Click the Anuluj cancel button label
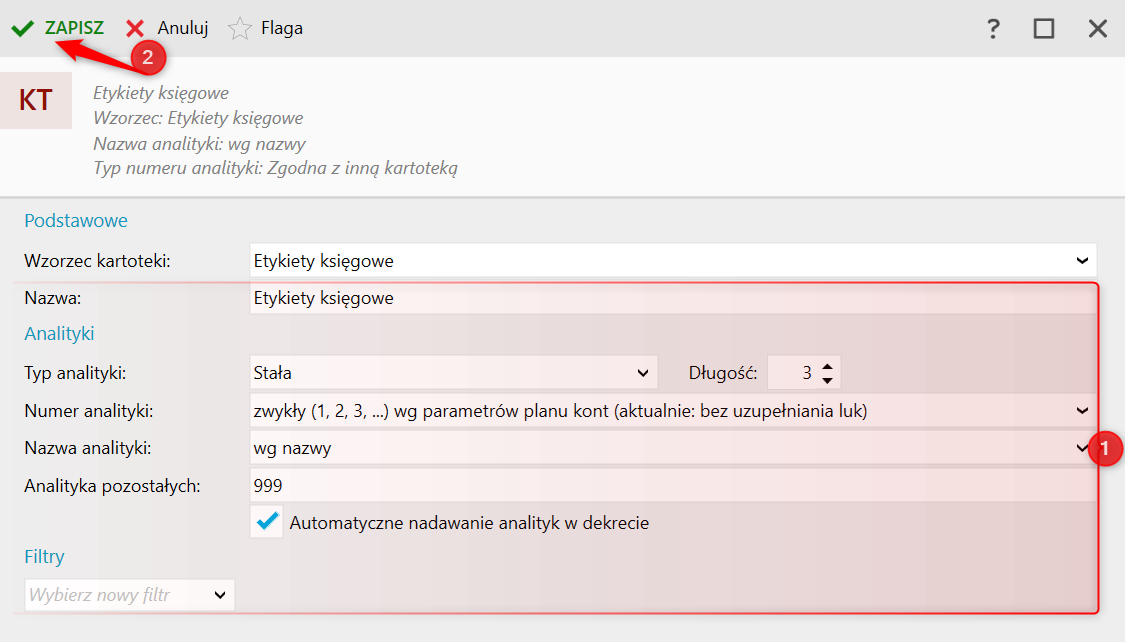The width and height of the screenshot is (1125, 642). pyautogui.click(x=182, y=28)
